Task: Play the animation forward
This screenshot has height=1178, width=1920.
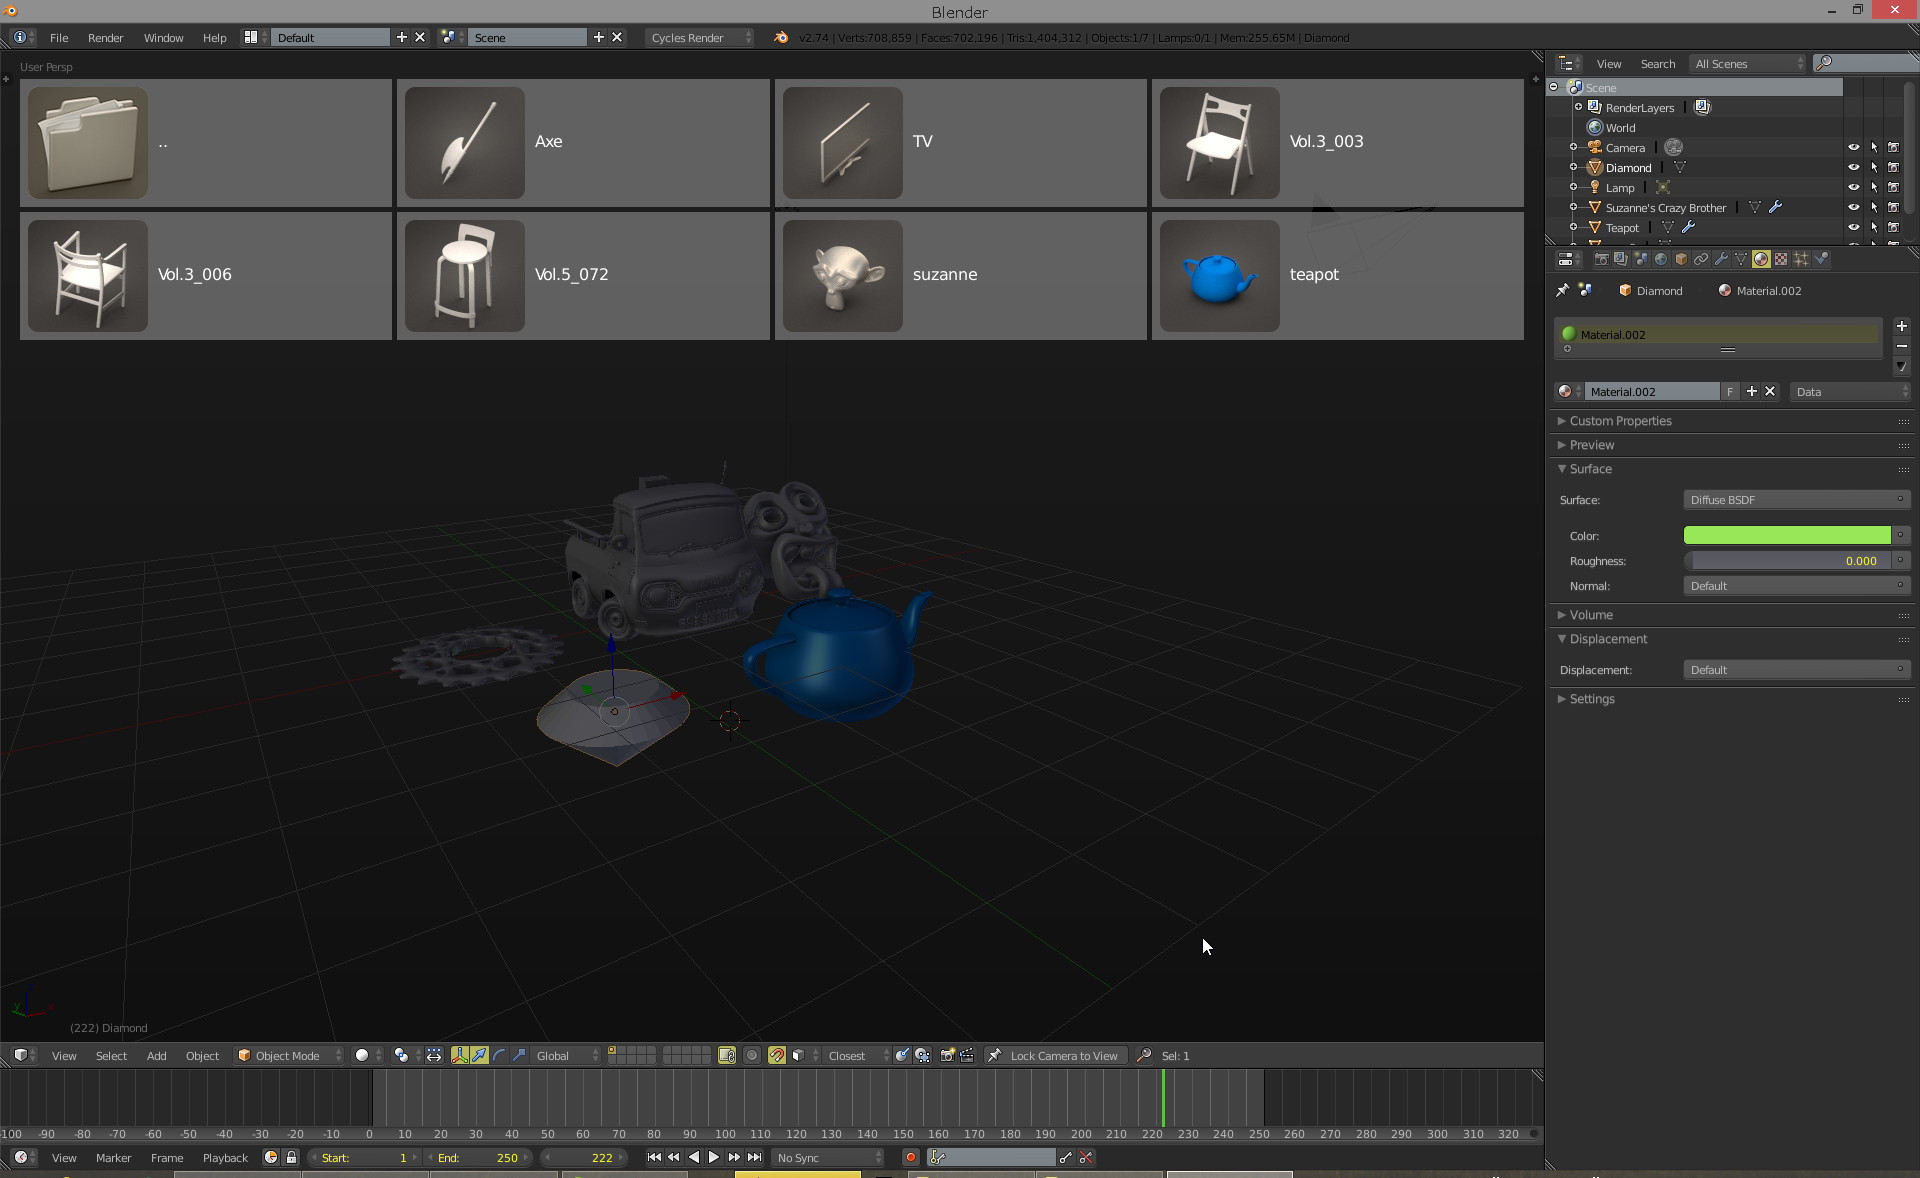Action: pyautogui.click(x=713, y=1157)
